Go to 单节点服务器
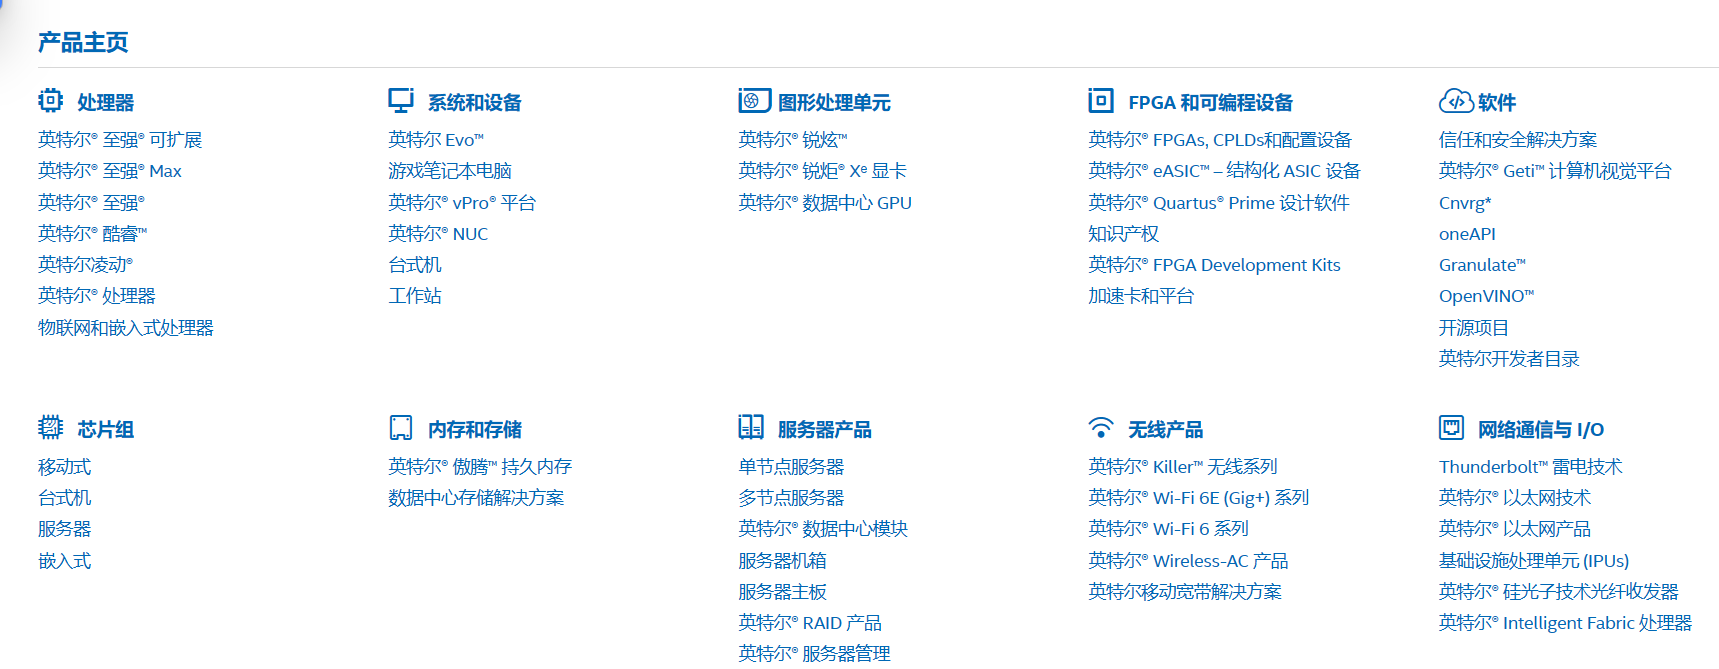 (x=791, y=467)
